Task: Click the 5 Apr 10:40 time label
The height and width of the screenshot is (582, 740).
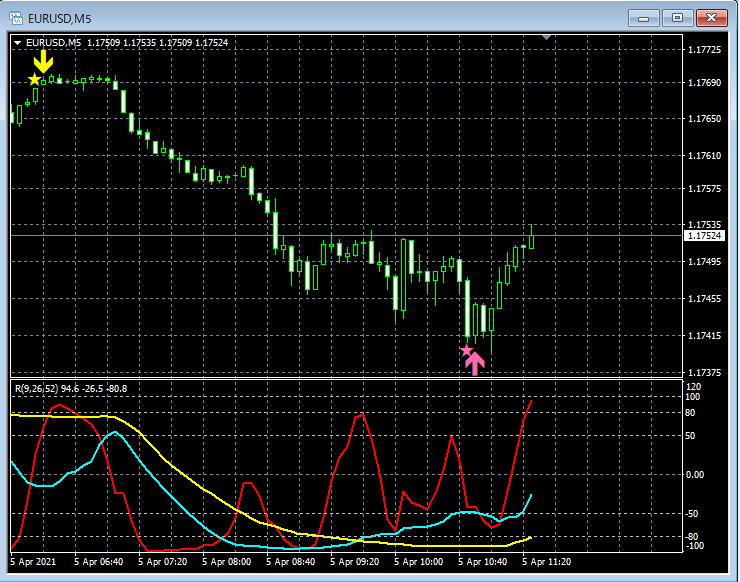Action: pyautogui.click(x=483, y=562)
